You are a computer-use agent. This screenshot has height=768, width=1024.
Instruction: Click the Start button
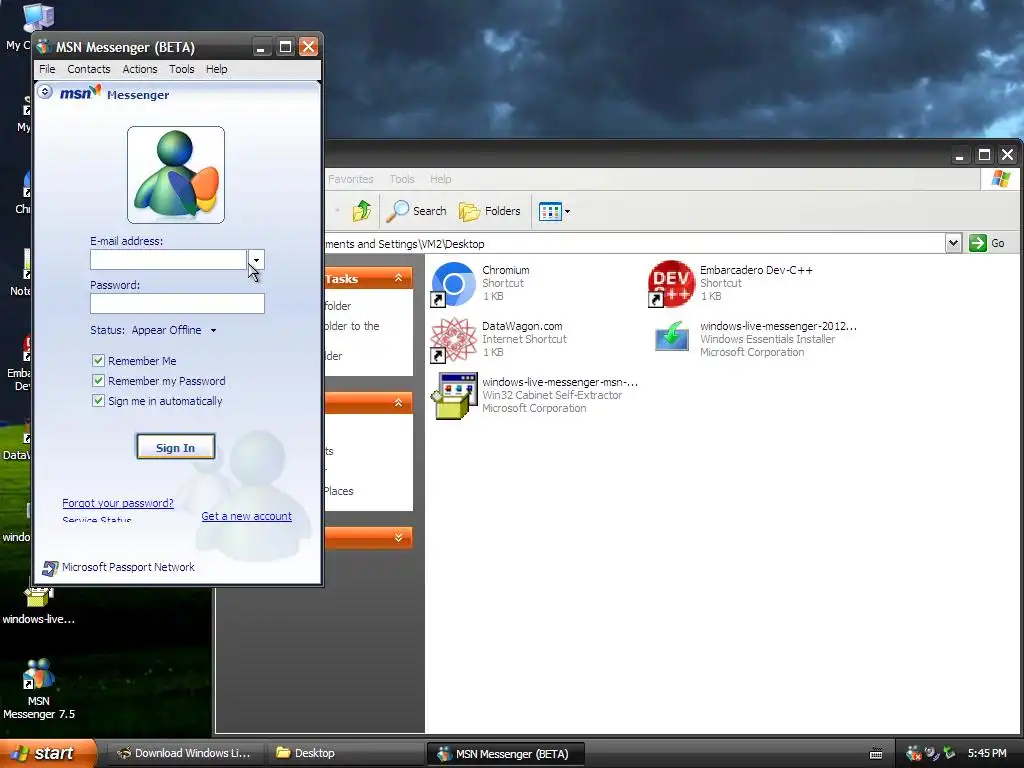point(48,754)
